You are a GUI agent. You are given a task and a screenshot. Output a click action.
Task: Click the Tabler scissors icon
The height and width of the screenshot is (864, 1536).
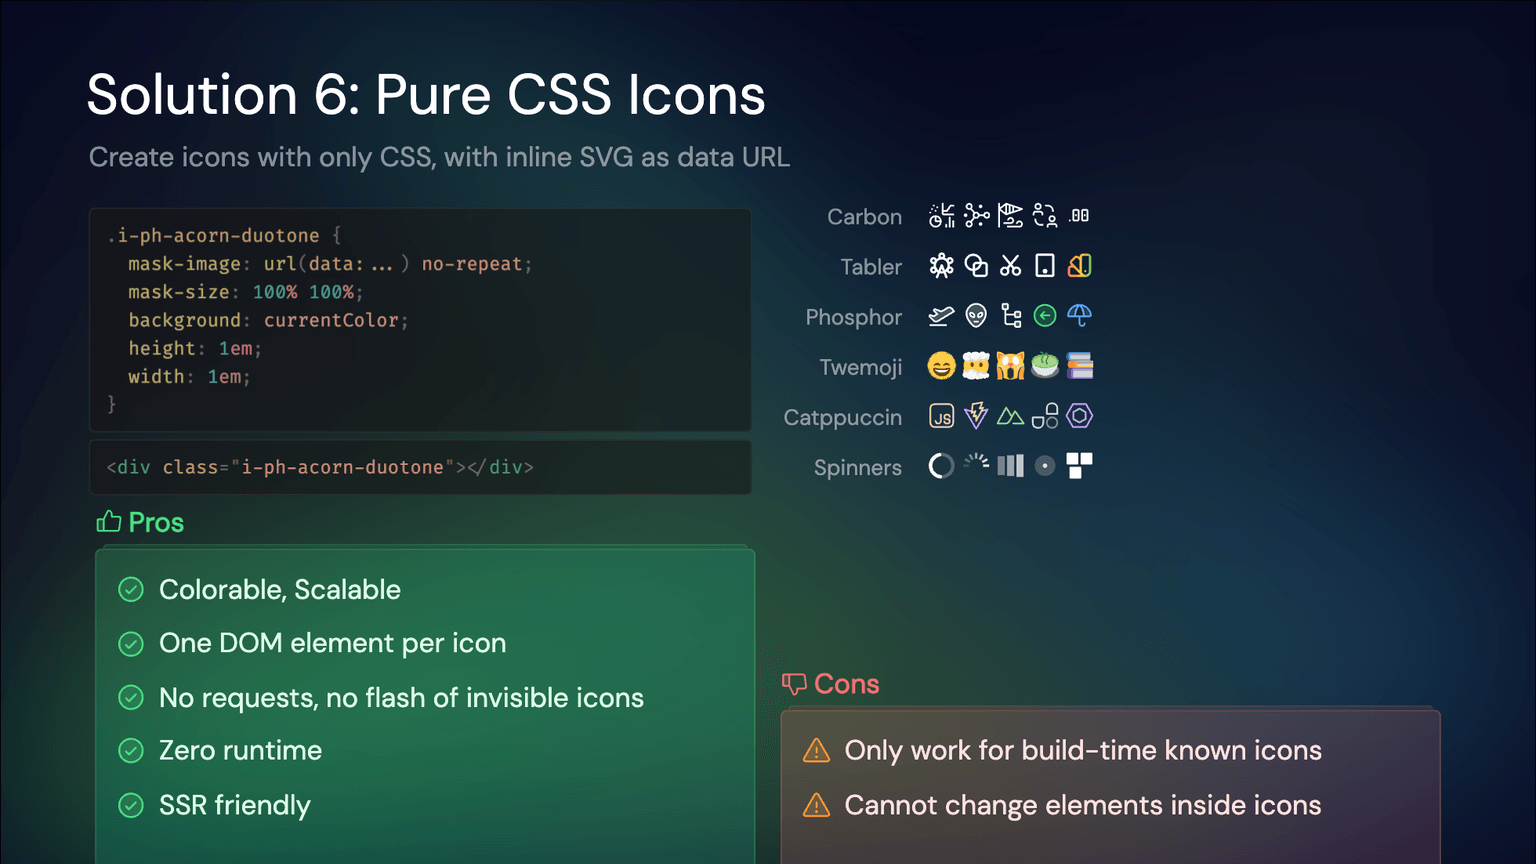(1011, 266)
